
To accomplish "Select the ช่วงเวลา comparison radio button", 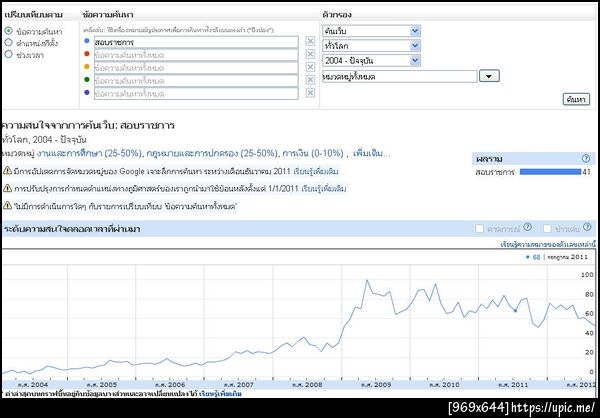I will point(10,56).
